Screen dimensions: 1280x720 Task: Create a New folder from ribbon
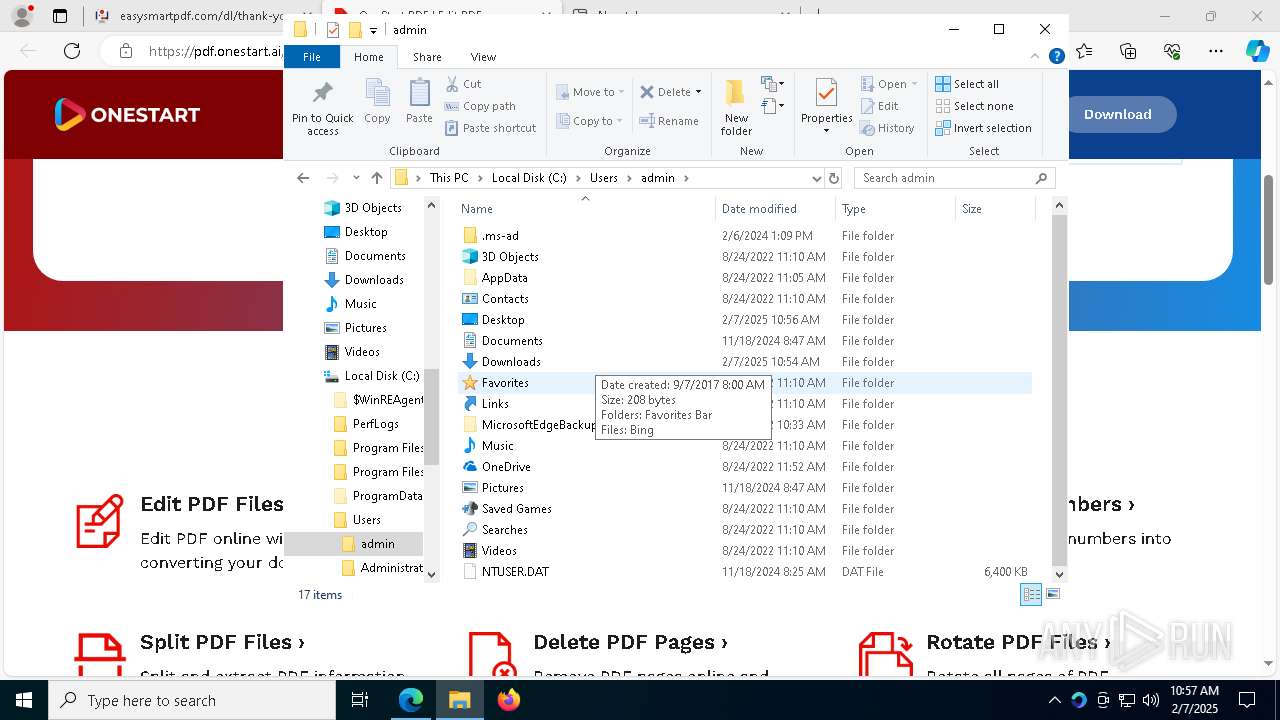point(736,107)
